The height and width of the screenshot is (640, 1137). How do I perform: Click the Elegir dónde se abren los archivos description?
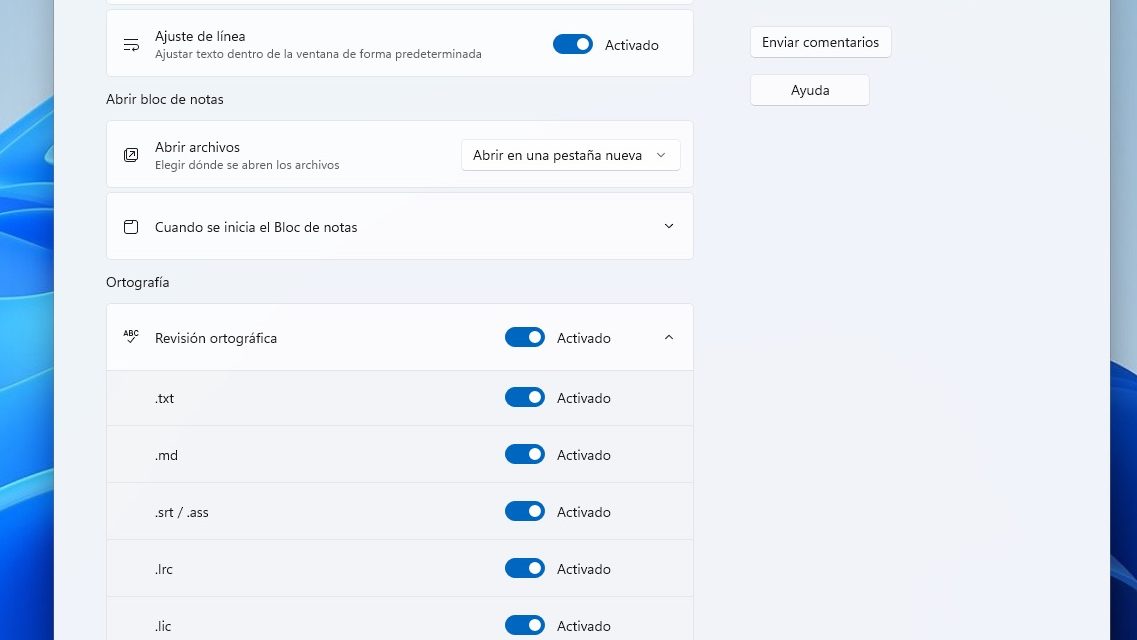(247, 165)
